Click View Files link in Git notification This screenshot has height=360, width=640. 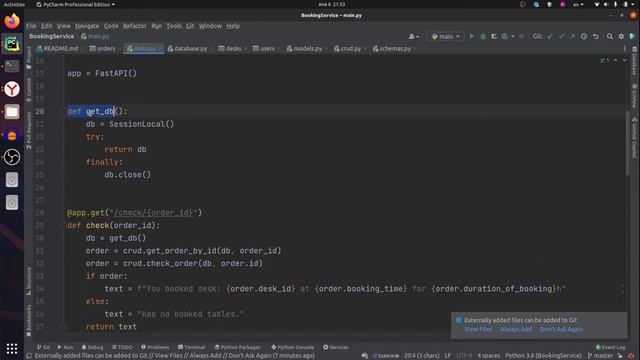coord(478,329)
